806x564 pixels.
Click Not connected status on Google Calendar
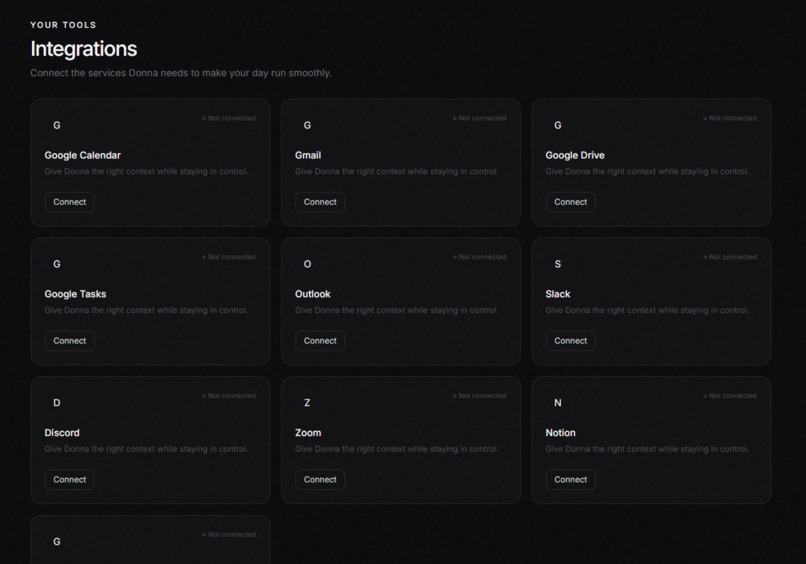pyautogui.click(x=229, y=118)
